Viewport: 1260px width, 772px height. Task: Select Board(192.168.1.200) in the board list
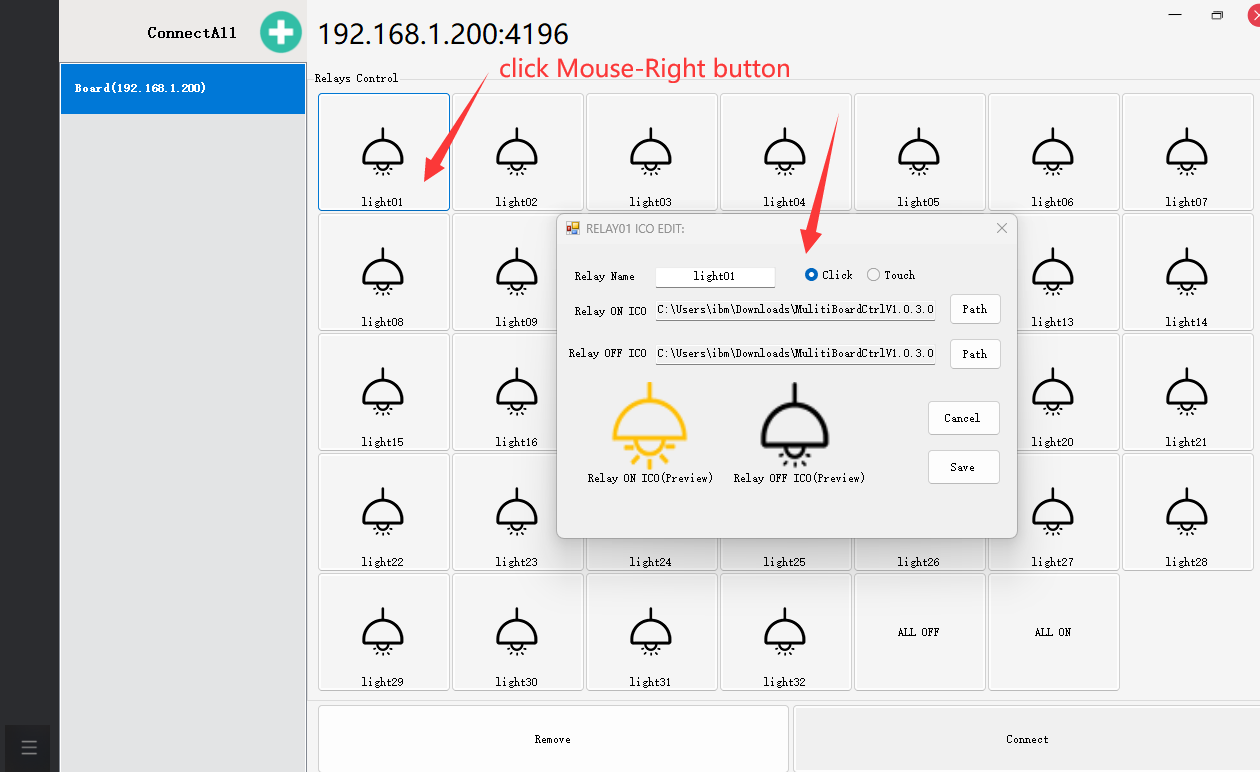point(183,88)
